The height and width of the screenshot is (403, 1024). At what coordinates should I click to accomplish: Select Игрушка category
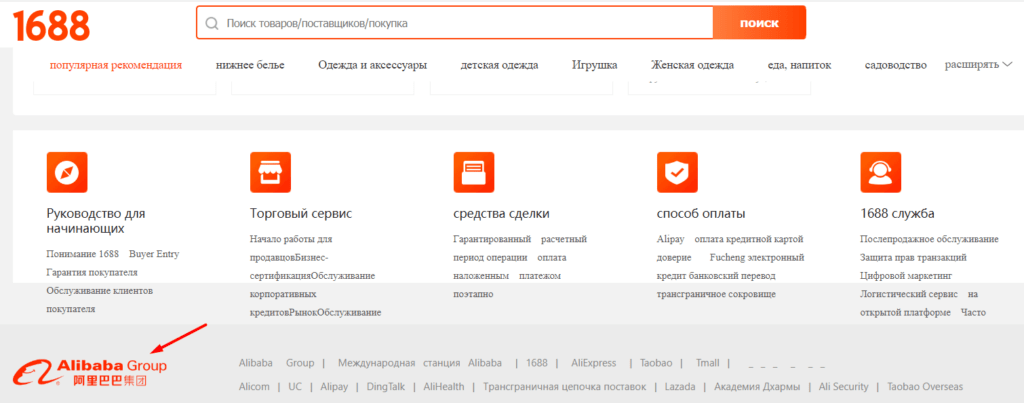tap(595, 65)
